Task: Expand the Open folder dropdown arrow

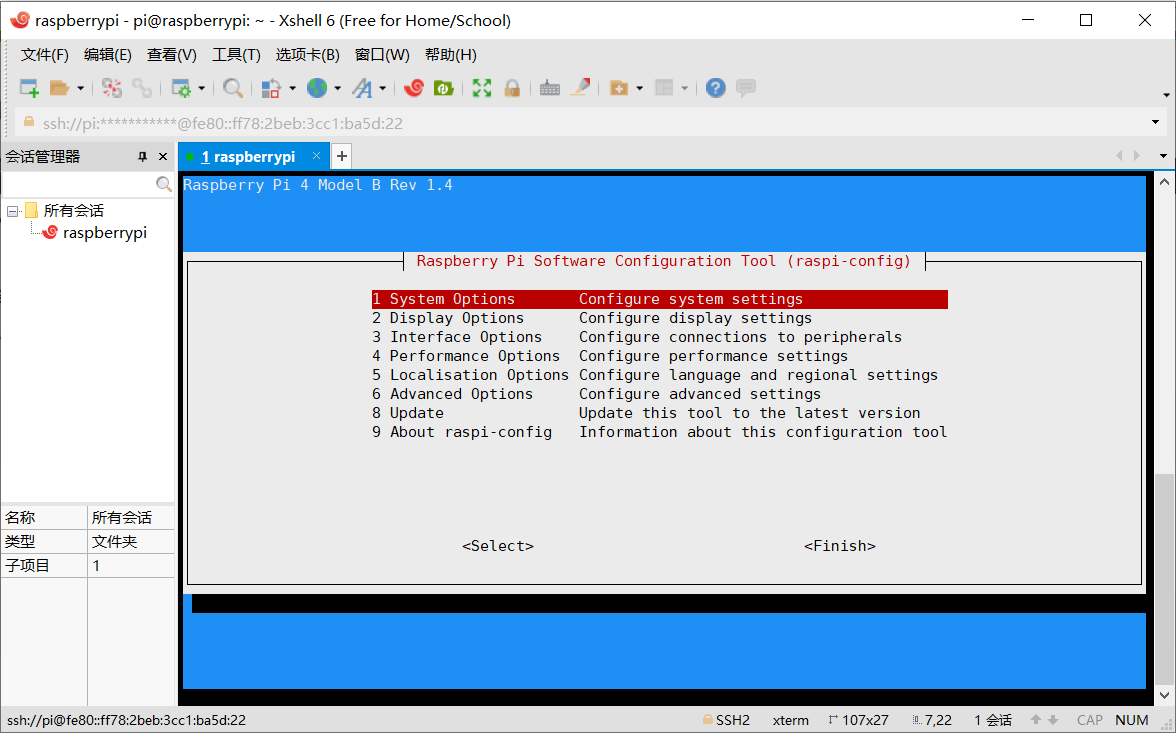Action: [80, 89]
